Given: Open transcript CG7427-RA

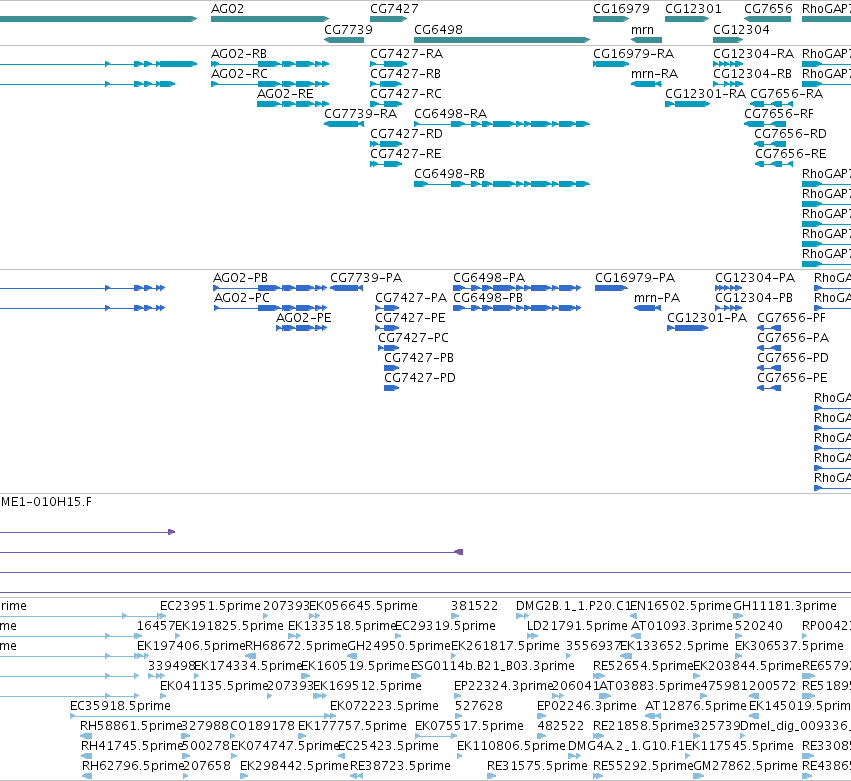Looking at the screenshot, I should click(389, 64).
